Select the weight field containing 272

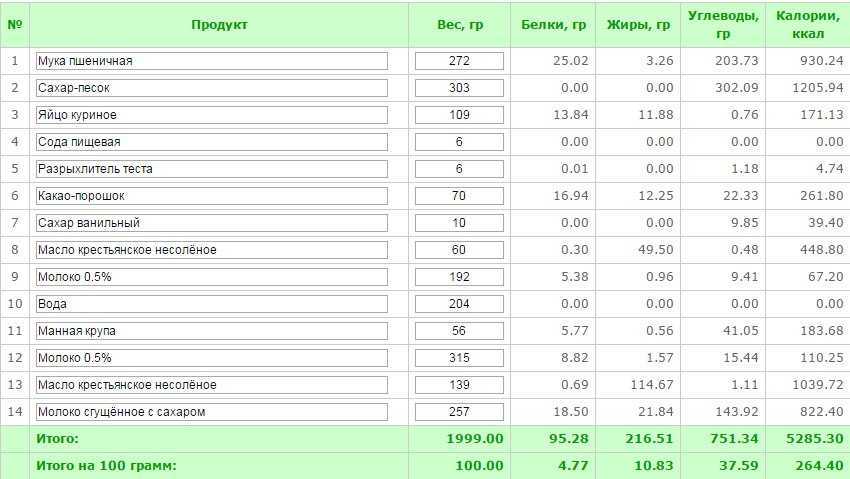pyautogui.click(x=459, y=61)
